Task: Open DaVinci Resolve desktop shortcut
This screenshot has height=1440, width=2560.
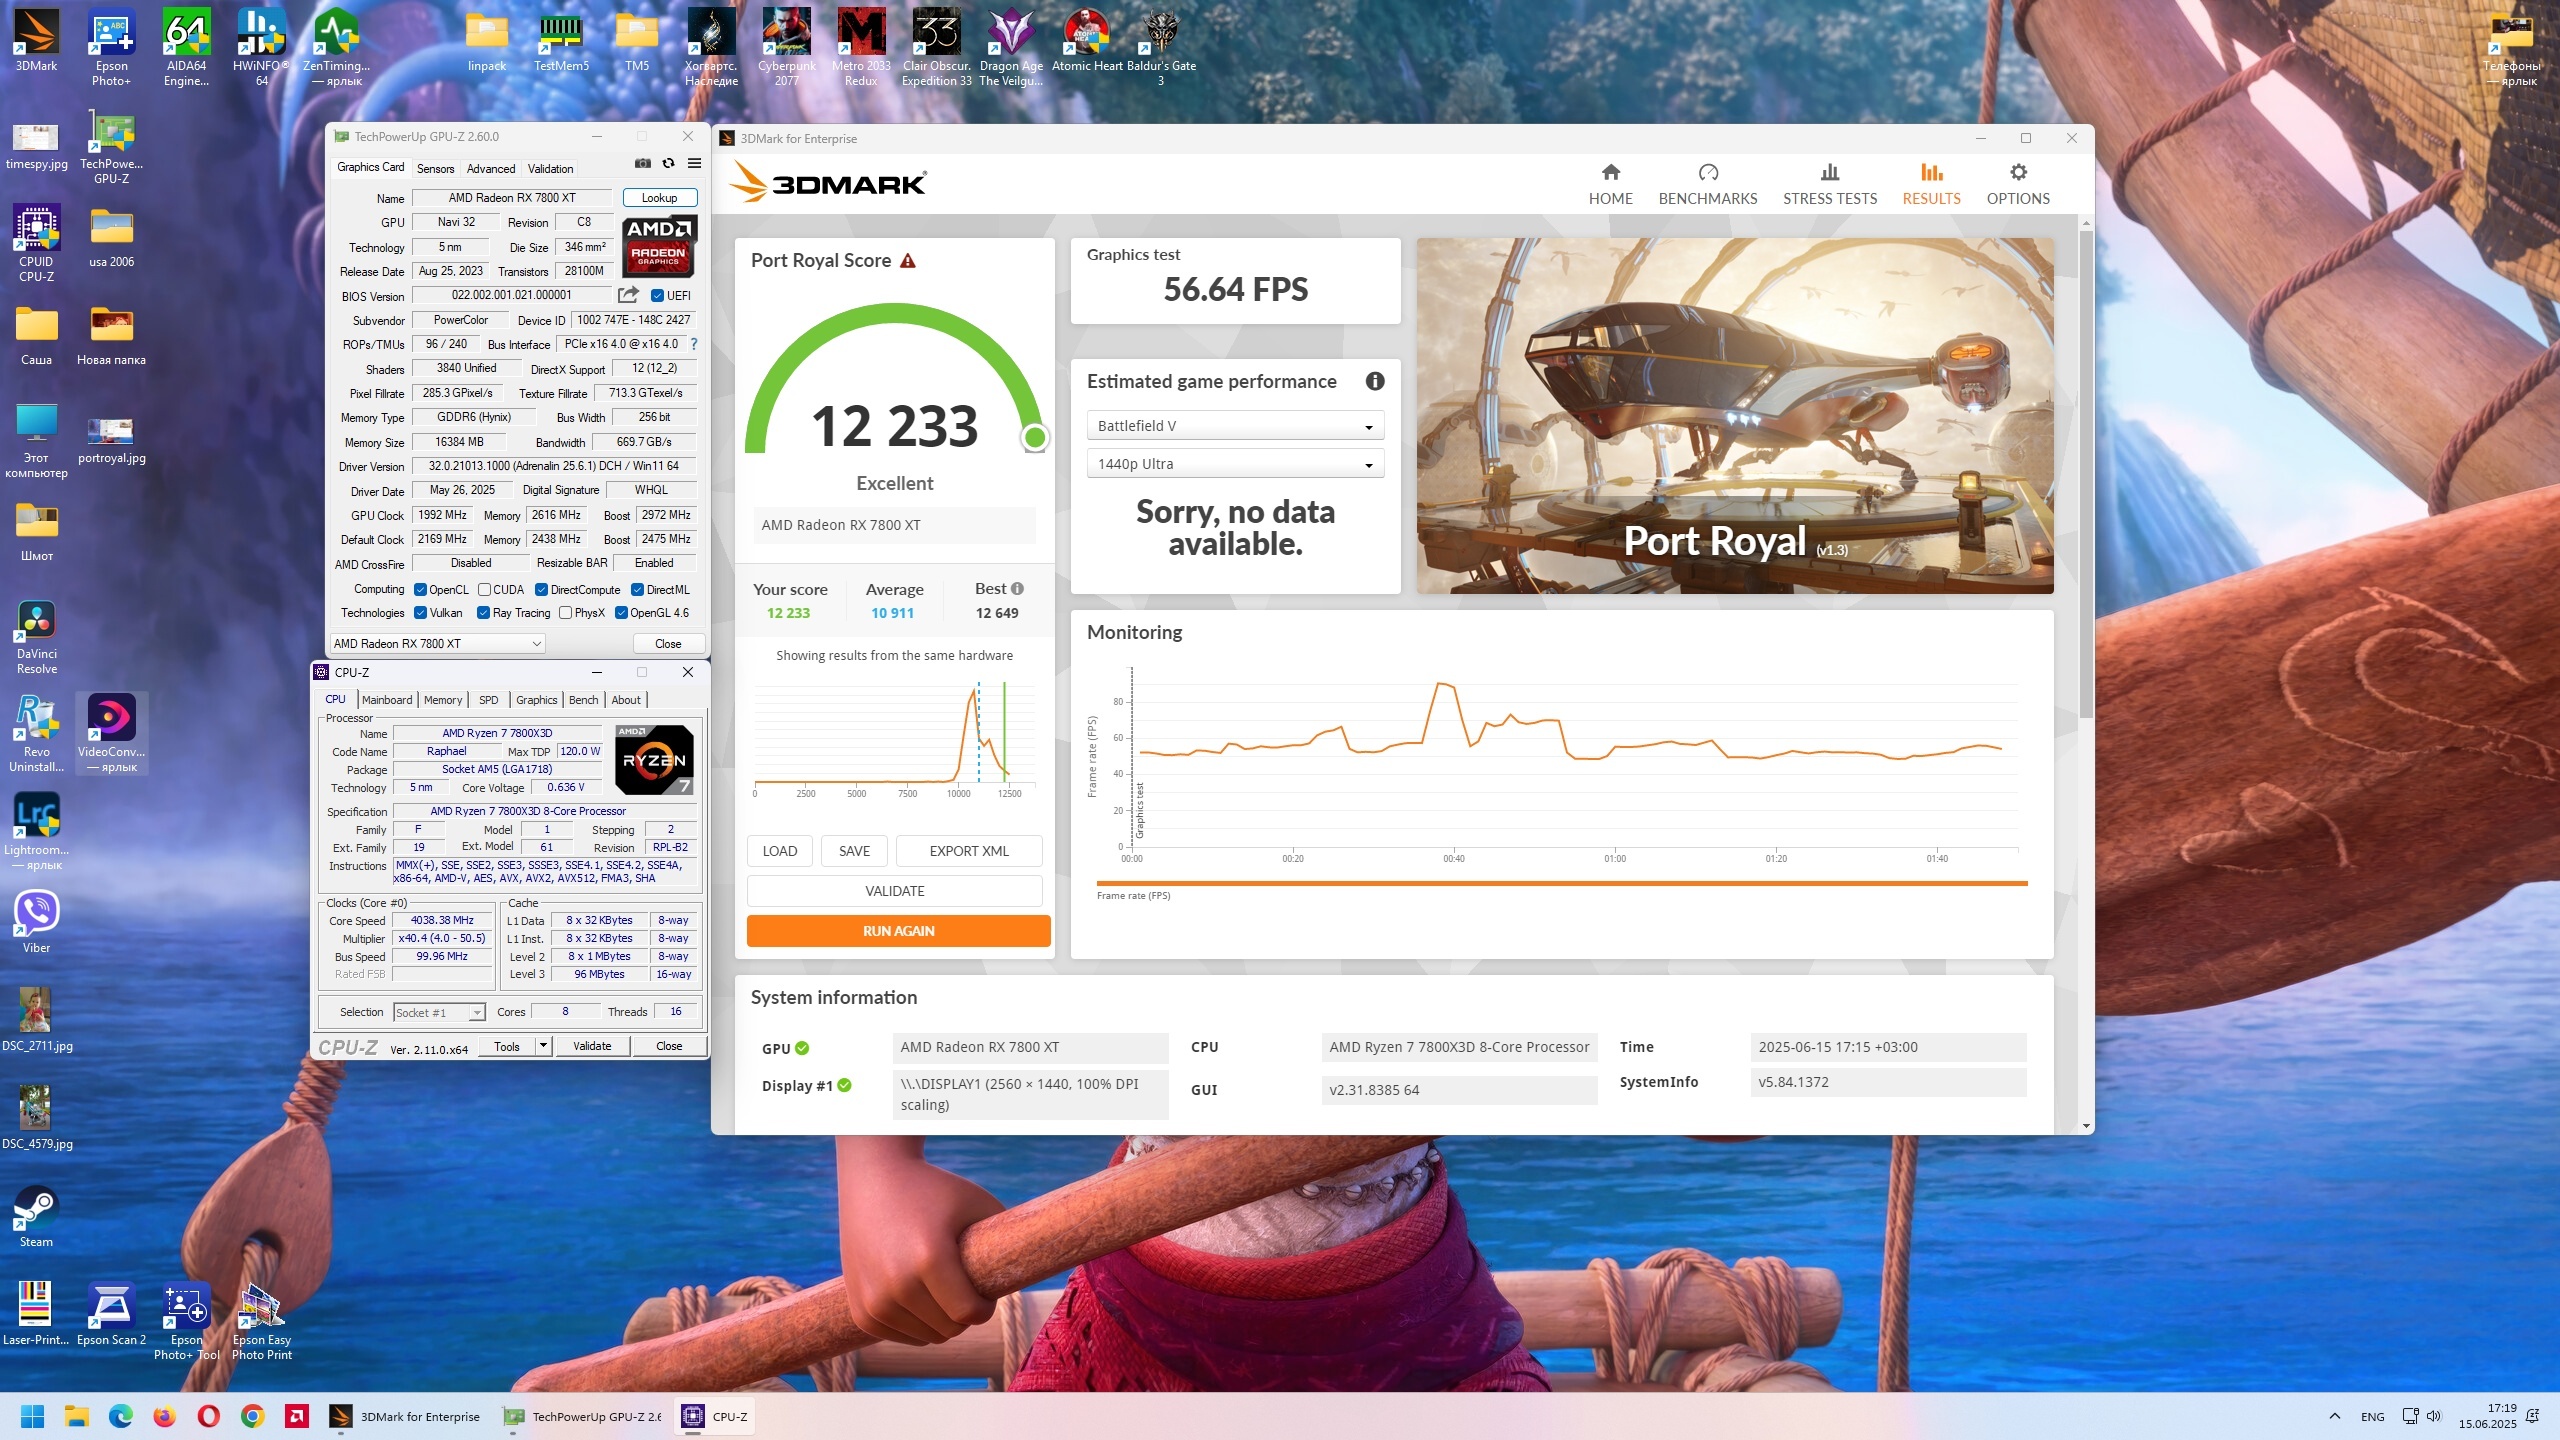Action: coord(37,636)
